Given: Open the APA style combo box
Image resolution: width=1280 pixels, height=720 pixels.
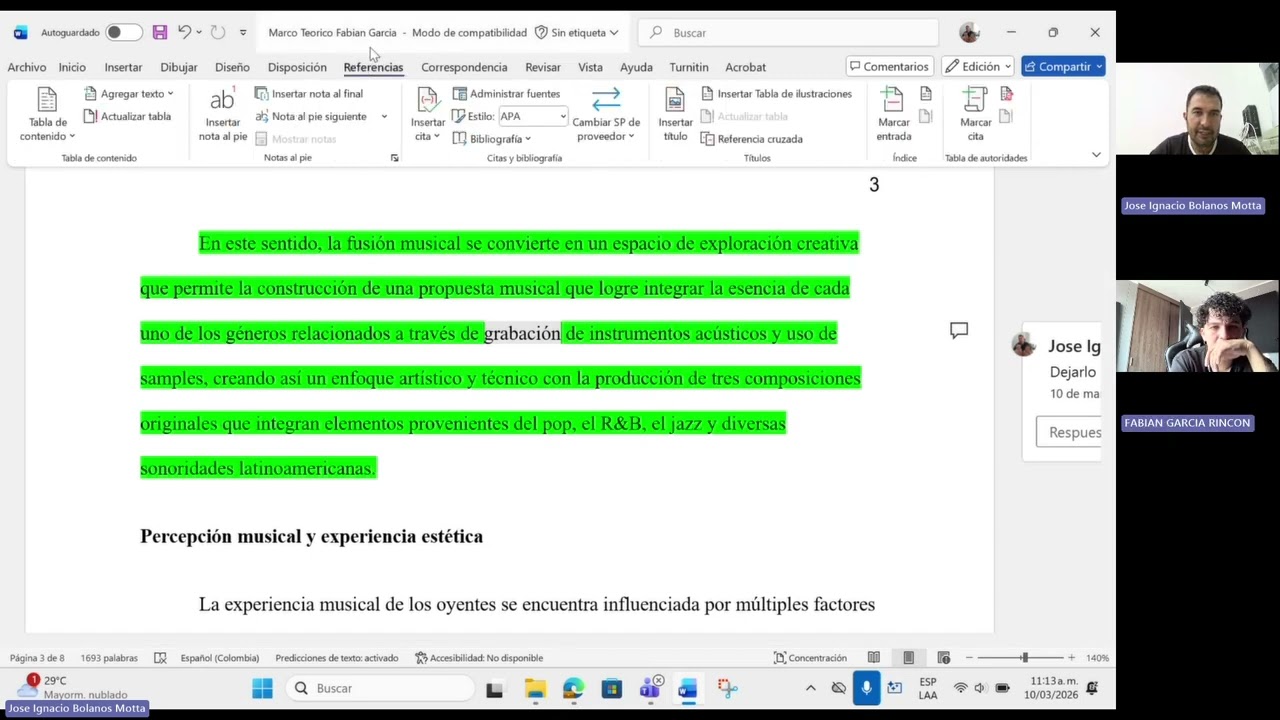Looking at the screenshot, I should pos(533,116).
